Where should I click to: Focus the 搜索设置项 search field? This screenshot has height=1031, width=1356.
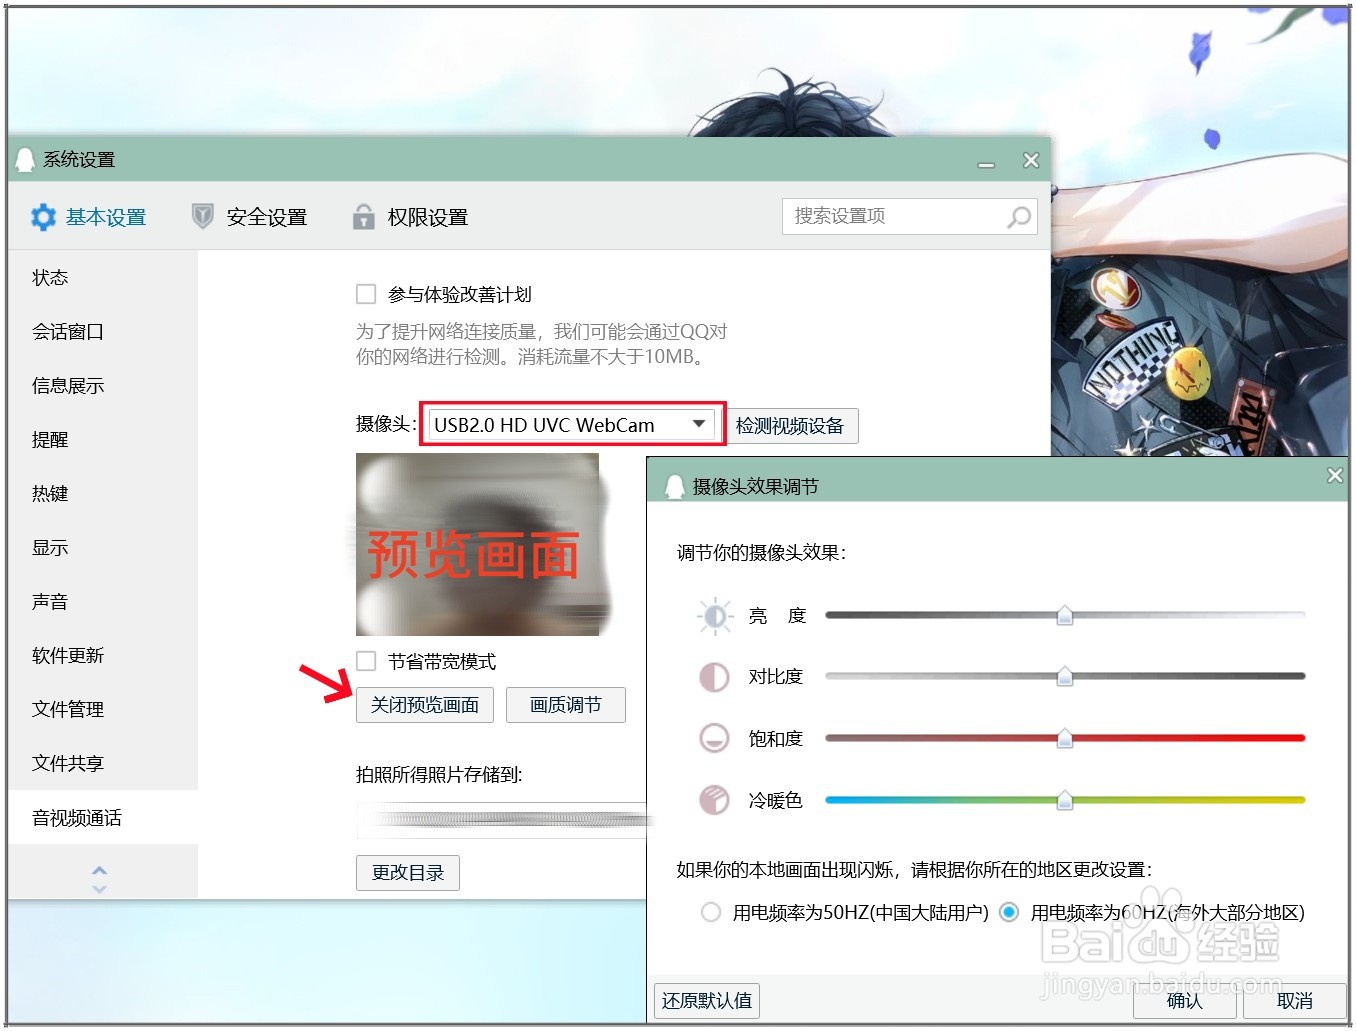tap(909, 217)
